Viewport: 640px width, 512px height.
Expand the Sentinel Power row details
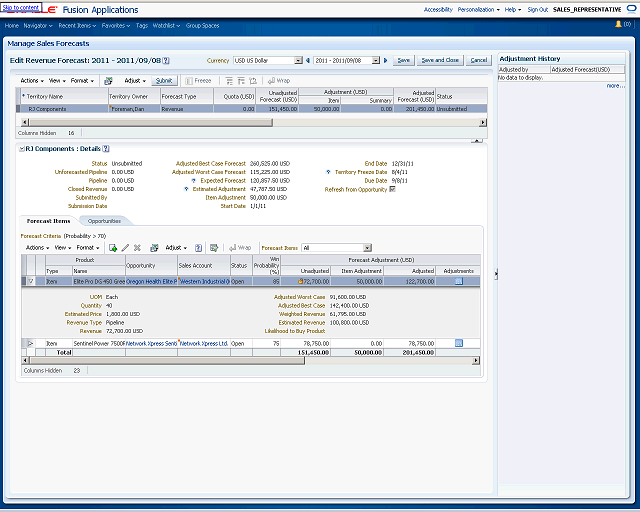[x=31, y=343]
